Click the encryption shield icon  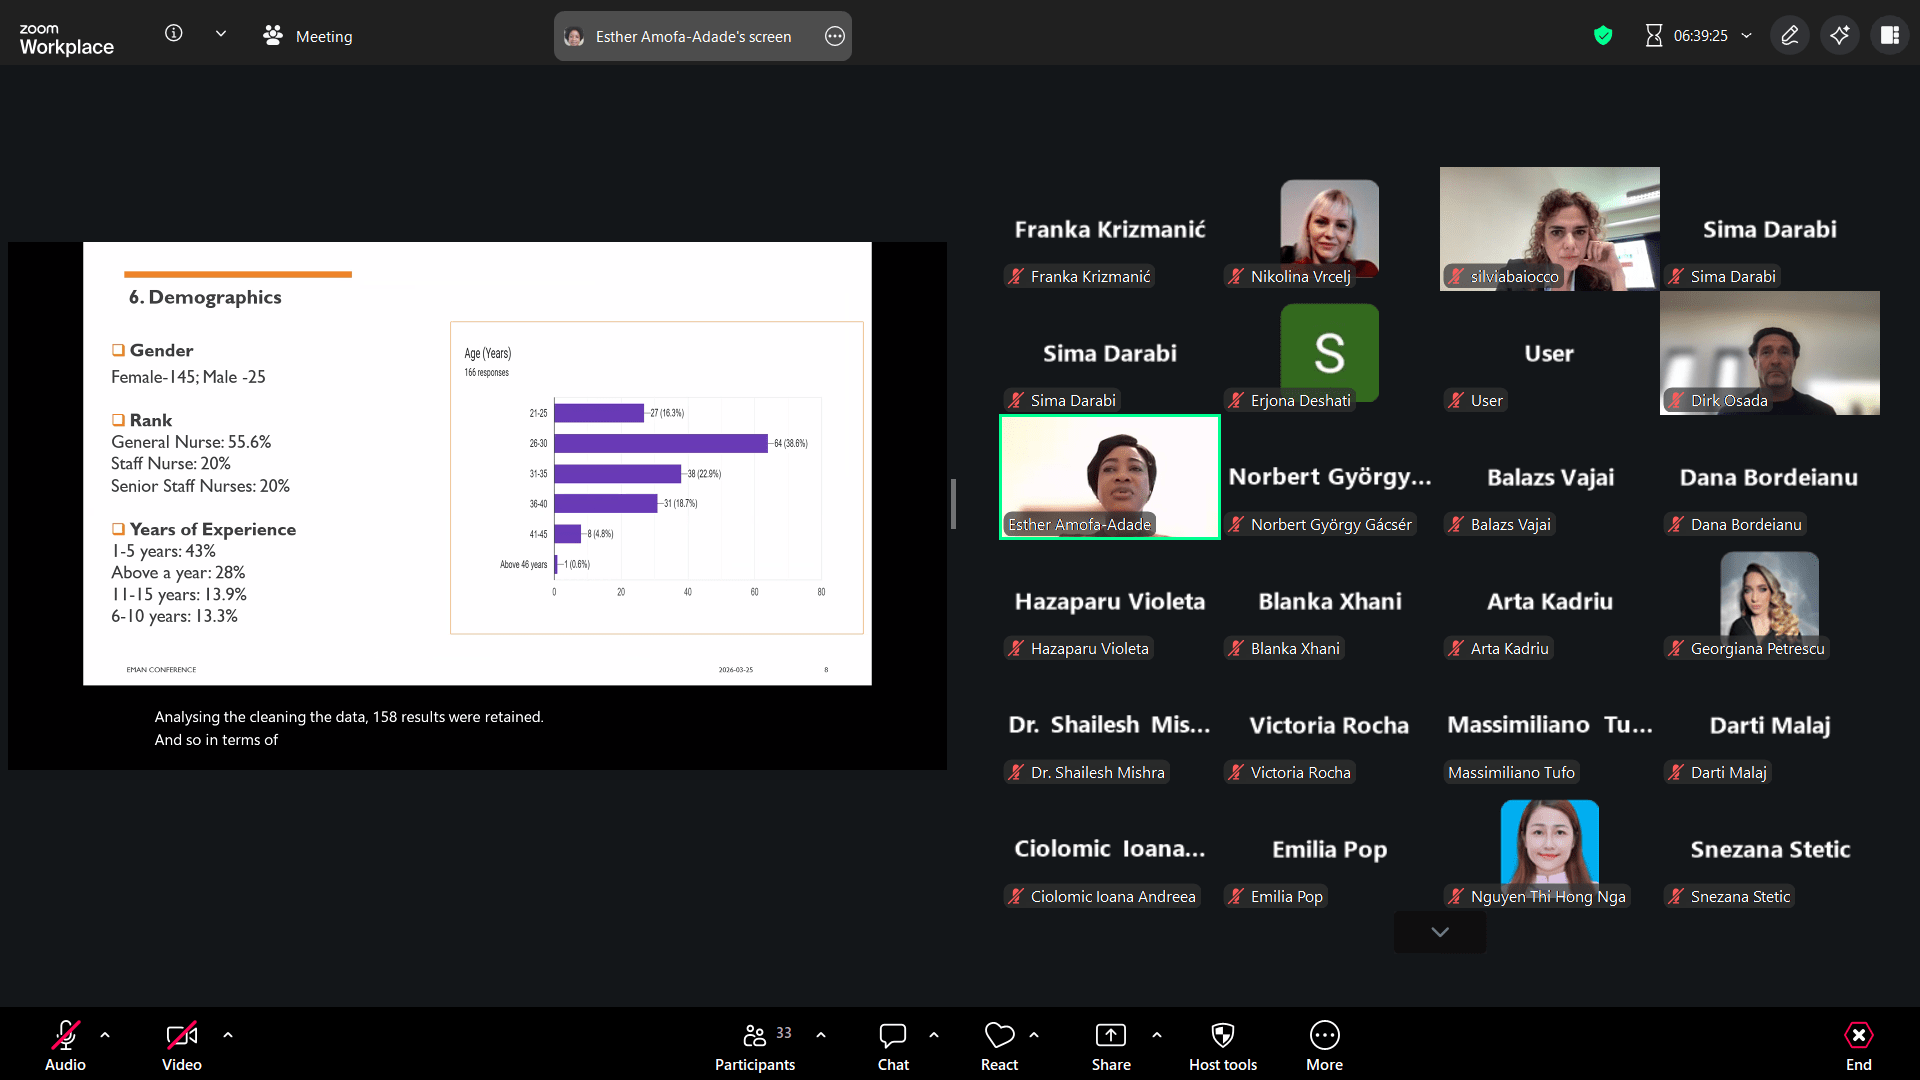coord(1603,36)
